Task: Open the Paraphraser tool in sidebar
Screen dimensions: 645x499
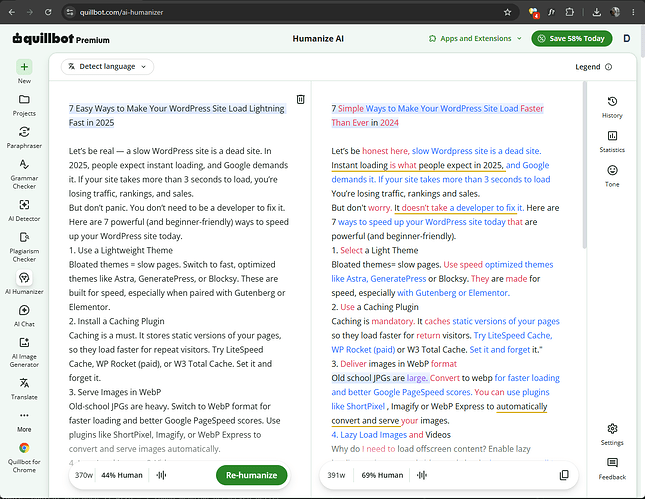Action: point(24,137)
